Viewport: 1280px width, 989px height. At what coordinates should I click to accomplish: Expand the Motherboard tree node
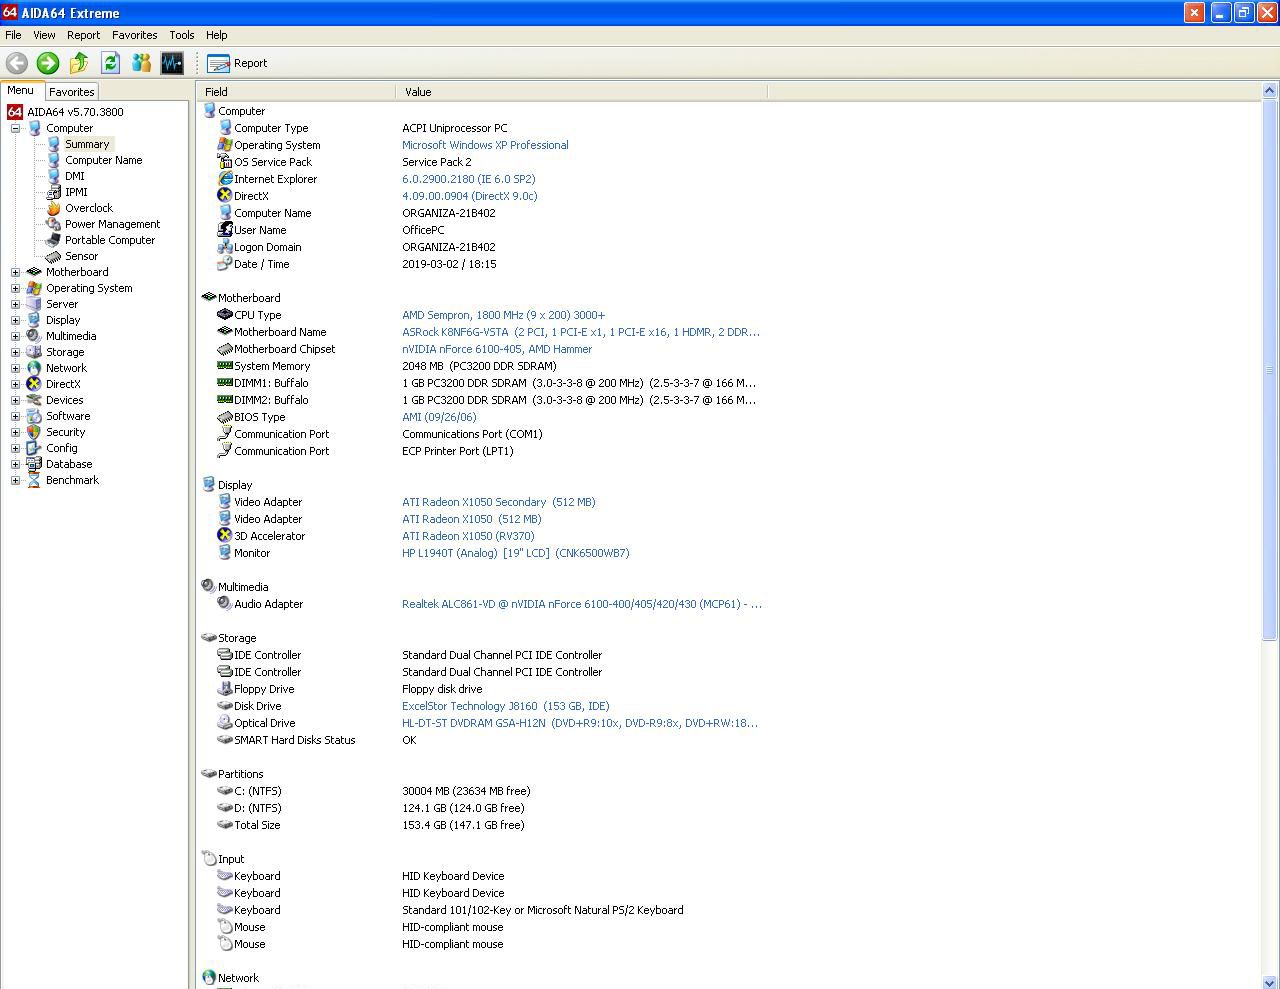(15, 272)
